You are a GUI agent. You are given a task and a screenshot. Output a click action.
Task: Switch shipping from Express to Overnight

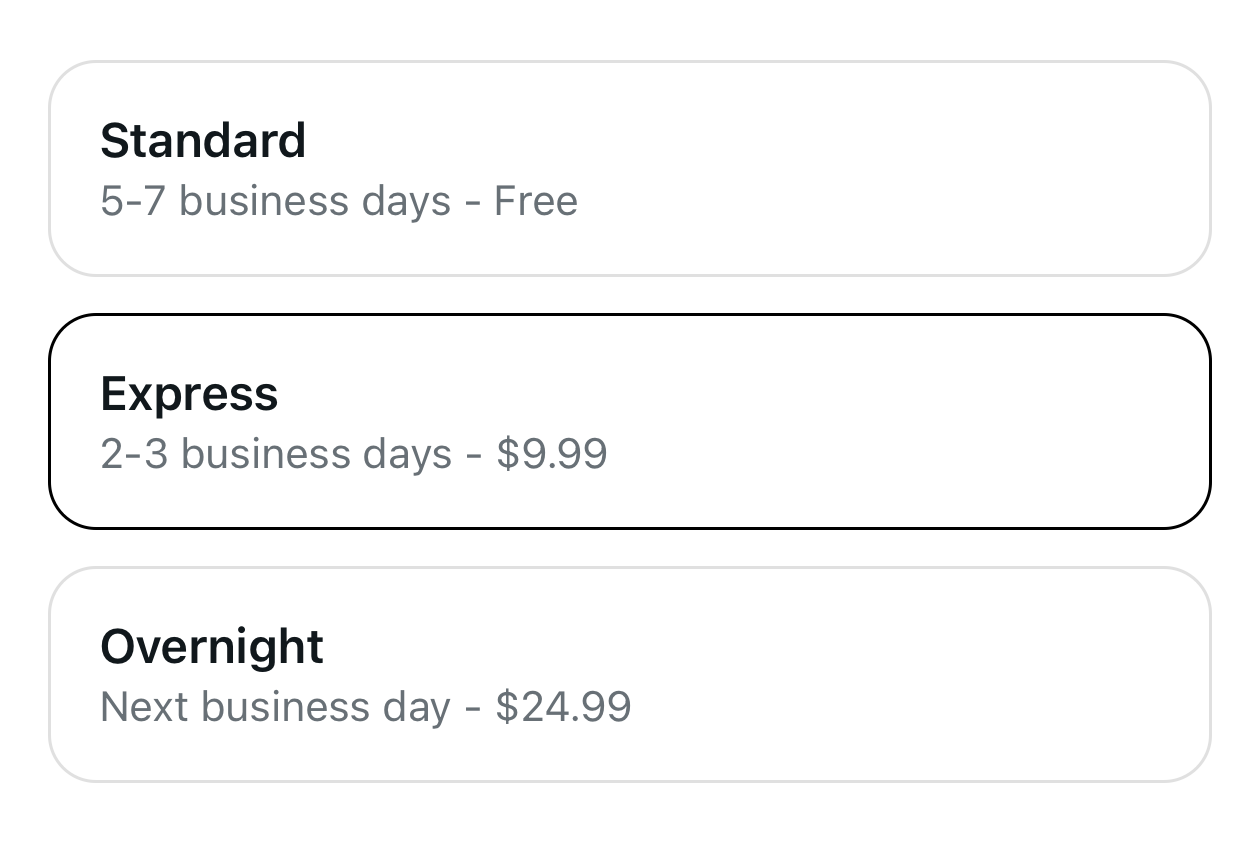(x=629, y=674)
